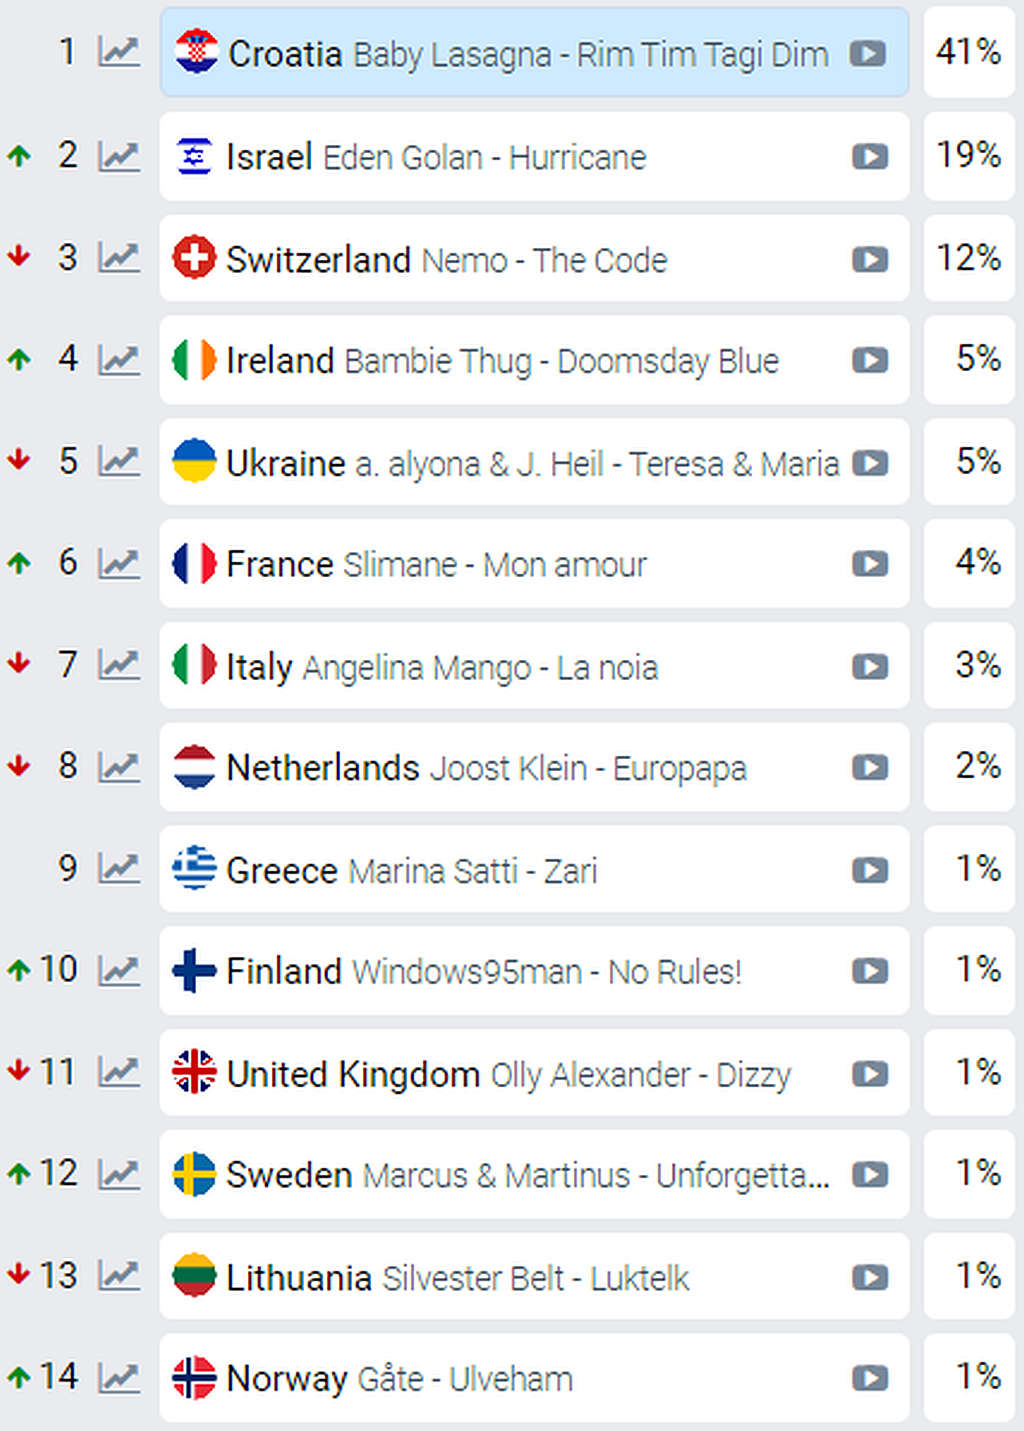Open odds chart icon for Israel
This screenshot has width=1024, height=1431.
click(119, 156)
